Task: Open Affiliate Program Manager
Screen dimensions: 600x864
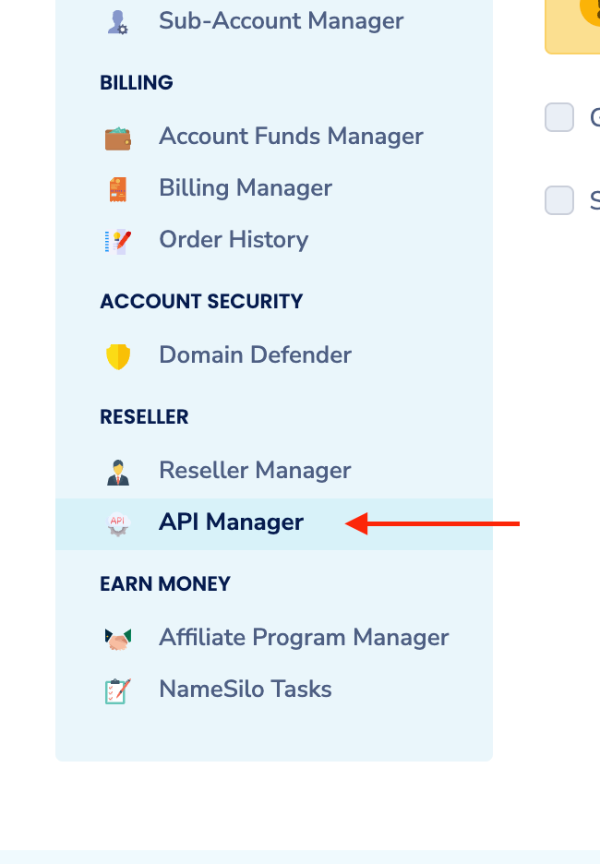Action: point(304,638)
